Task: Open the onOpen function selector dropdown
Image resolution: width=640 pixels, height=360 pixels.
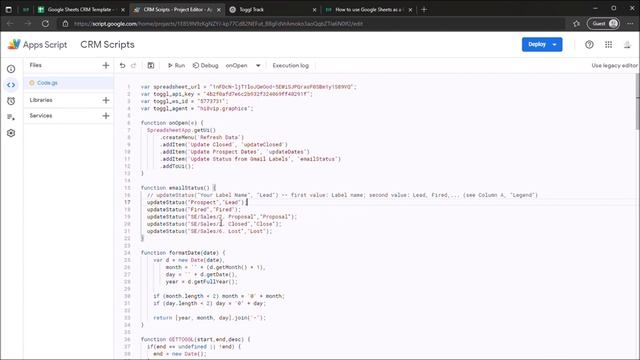Action: coord(243,65)
